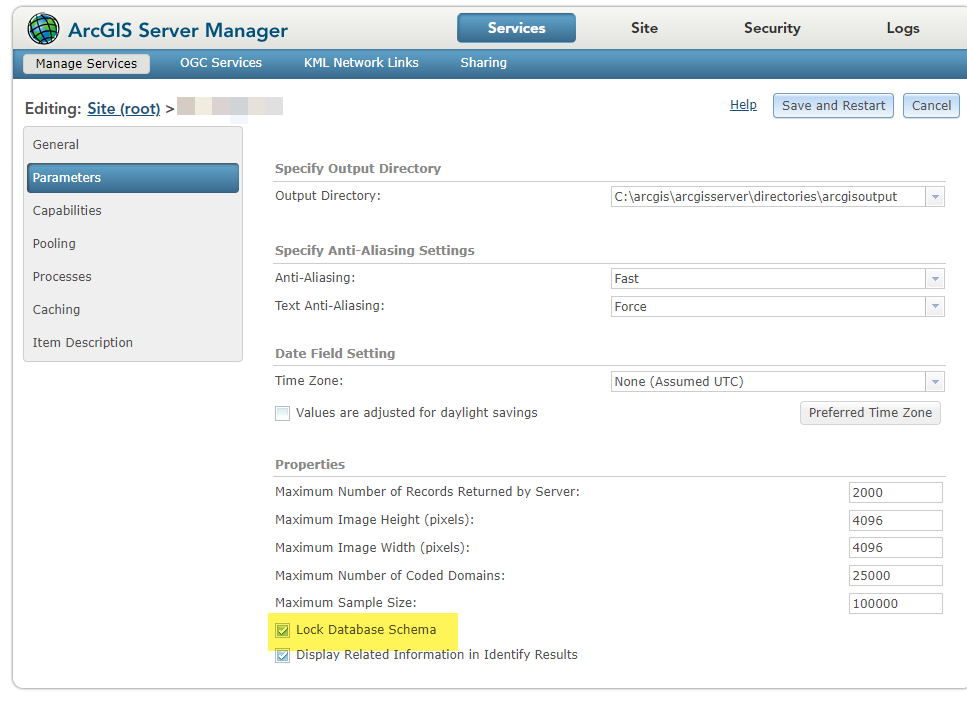Click the ArcGIS Server Manager globe logo

tap(41, 27)
